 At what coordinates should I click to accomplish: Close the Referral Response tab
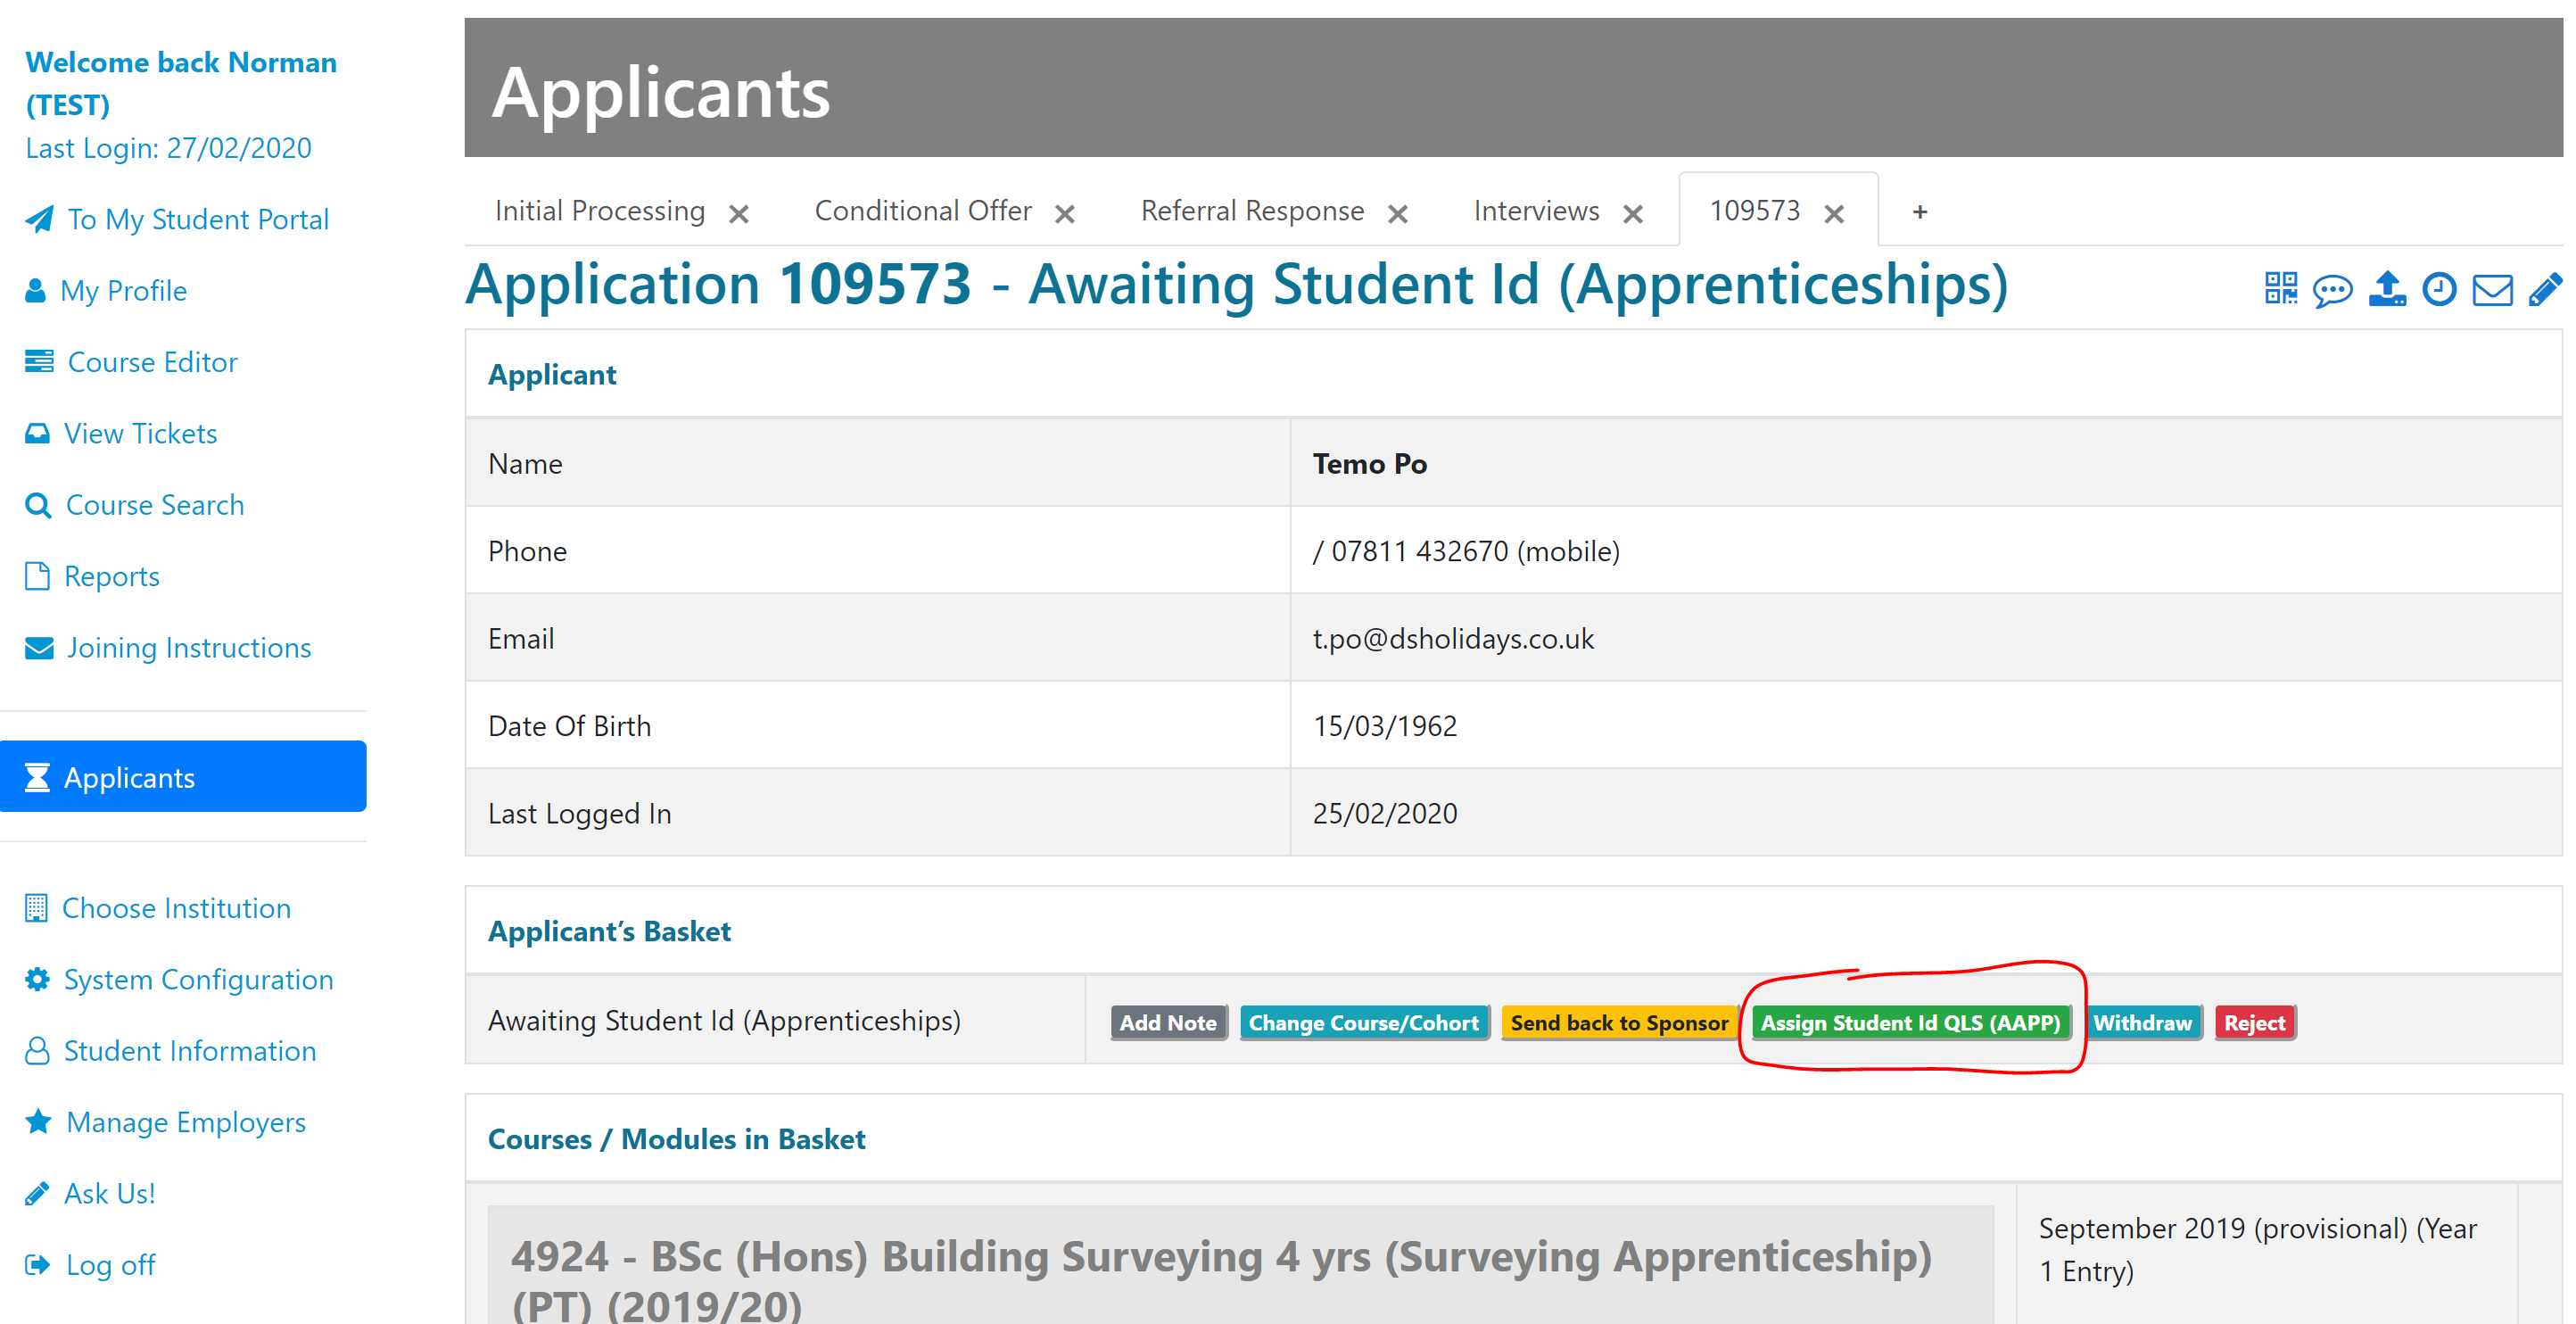pyautogui.click(x=1399, y=212)
